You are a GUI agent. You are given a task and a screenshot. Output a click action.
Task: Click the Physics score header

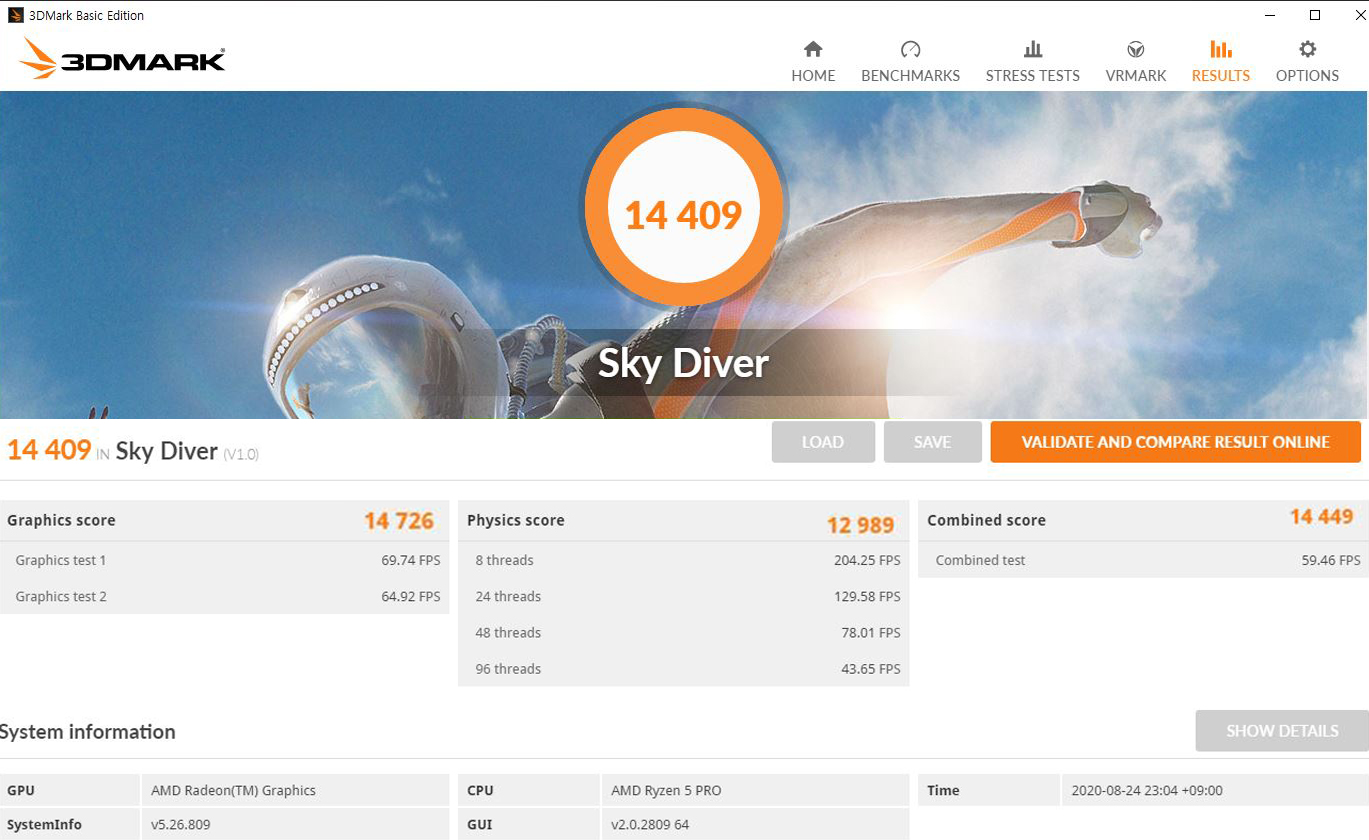point(516,520)
